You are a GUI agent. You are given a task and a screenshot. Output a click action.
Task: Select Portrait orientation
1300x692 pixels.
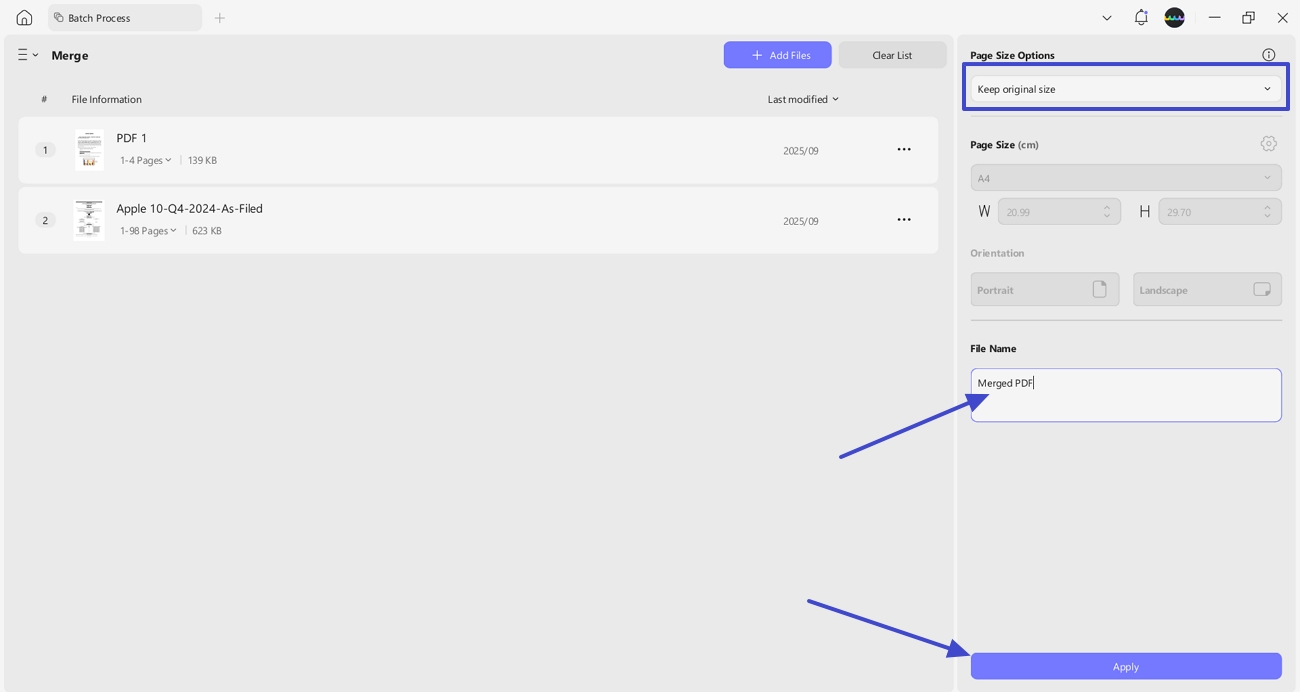pyautogui.click(x=1044, y=289)
